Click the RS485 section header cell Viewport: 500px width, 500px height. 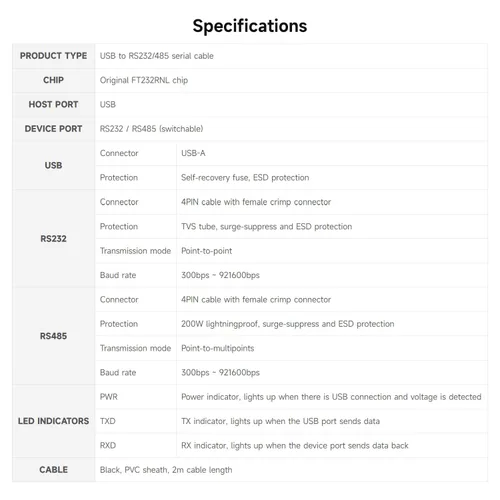53,336
